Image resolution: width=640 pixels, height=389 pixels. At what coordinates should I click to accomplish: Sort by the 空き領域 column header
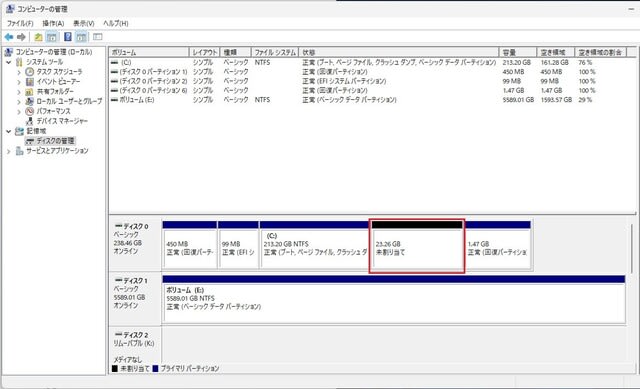point(556,52)
